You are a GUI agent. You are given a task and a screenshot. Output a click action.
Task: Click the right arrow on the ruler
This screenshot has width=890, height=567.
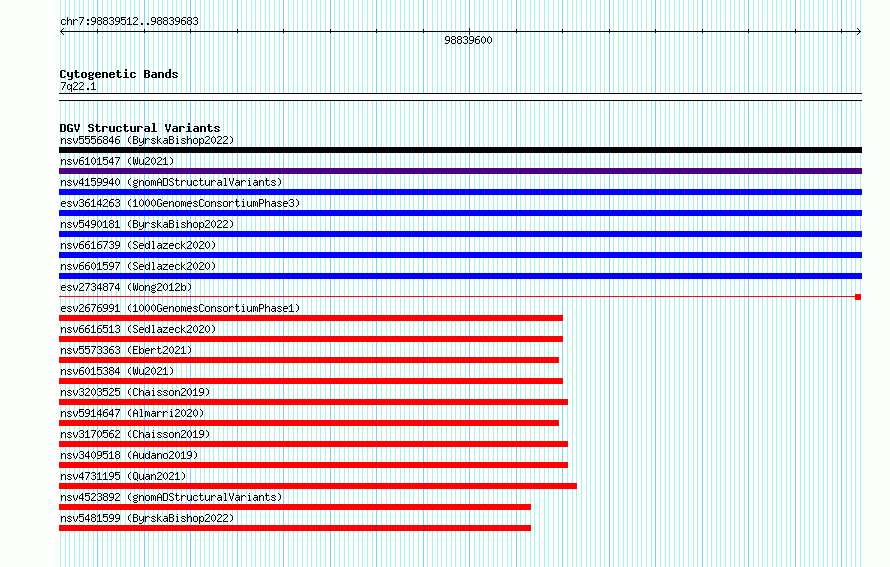(x=859, y=32)
